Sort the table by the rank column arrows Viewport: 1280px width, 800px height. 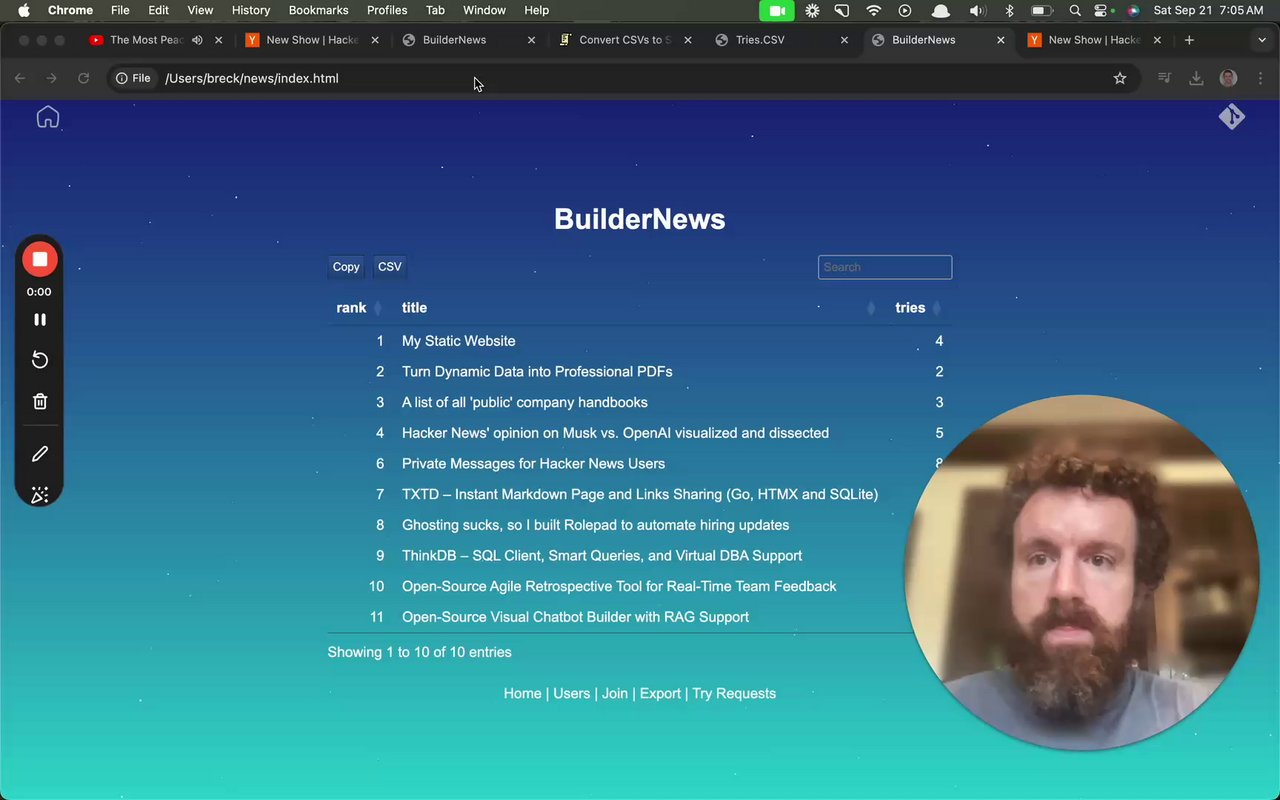pyautogui.click(x=378, y=308)
